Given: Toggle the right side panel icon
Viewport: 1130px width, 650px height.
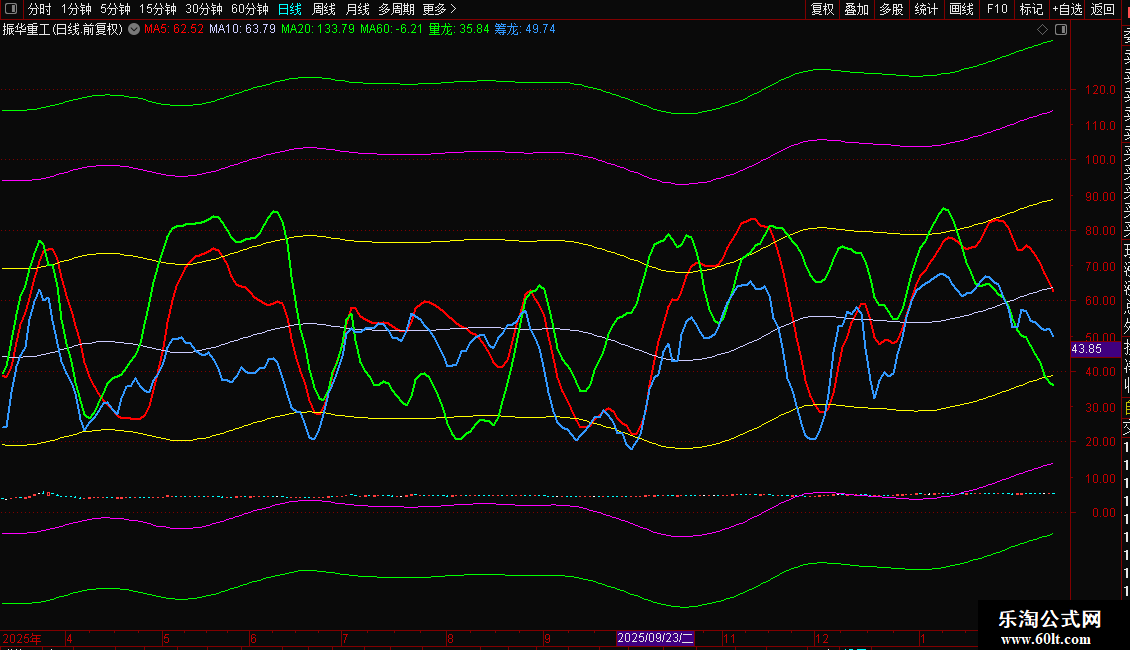Looking at the screenshot, I should coord(1061,29).
